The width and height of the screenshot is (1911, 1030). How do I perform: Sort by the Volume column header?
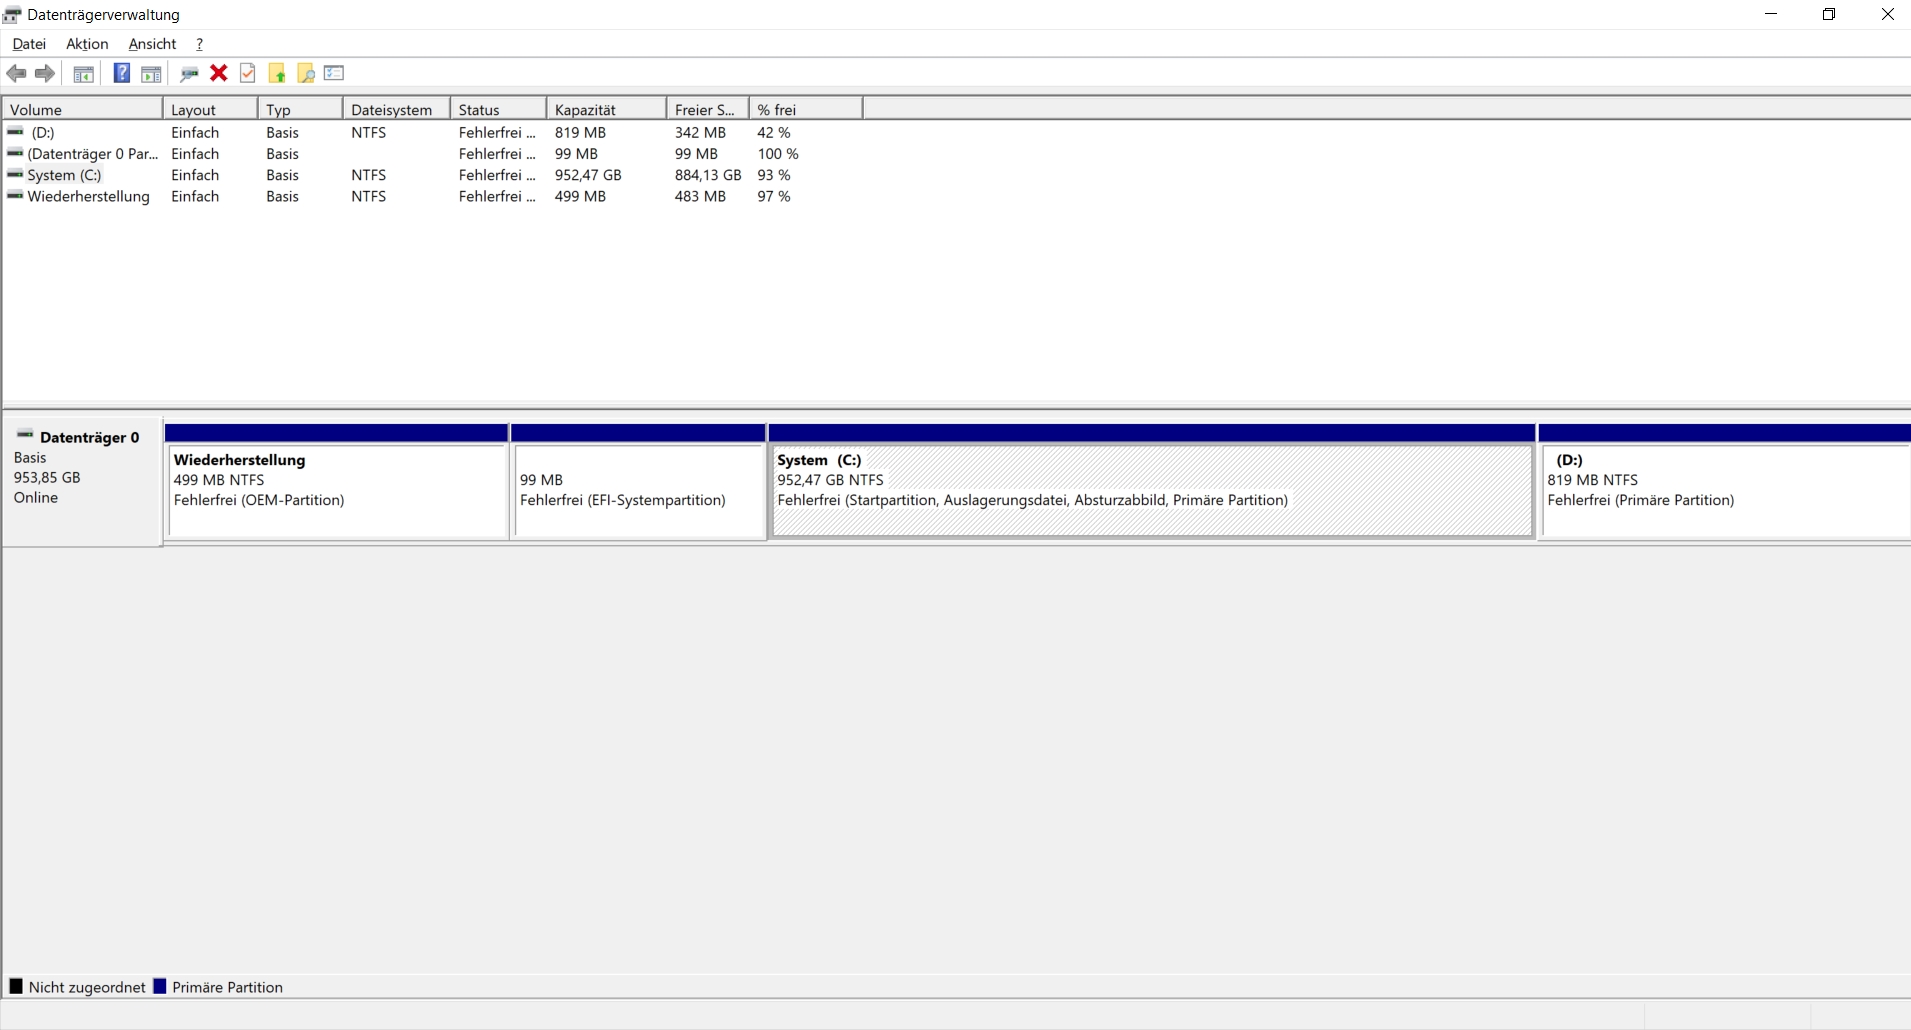point(82,109)
